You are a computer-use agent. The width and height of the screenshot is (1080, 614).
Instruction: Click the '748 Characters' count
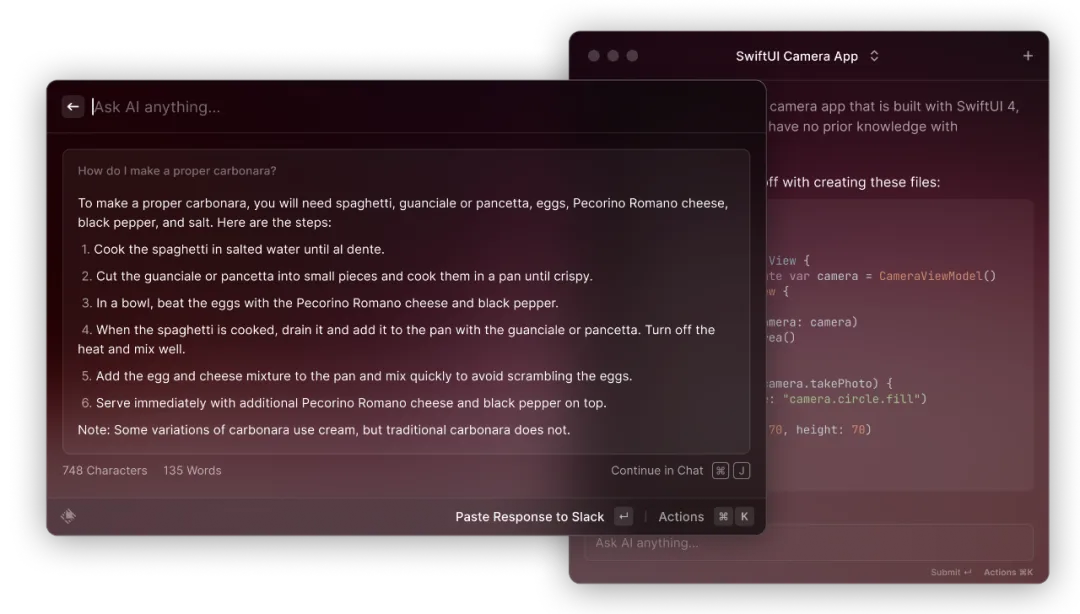(x=105, y=471)
